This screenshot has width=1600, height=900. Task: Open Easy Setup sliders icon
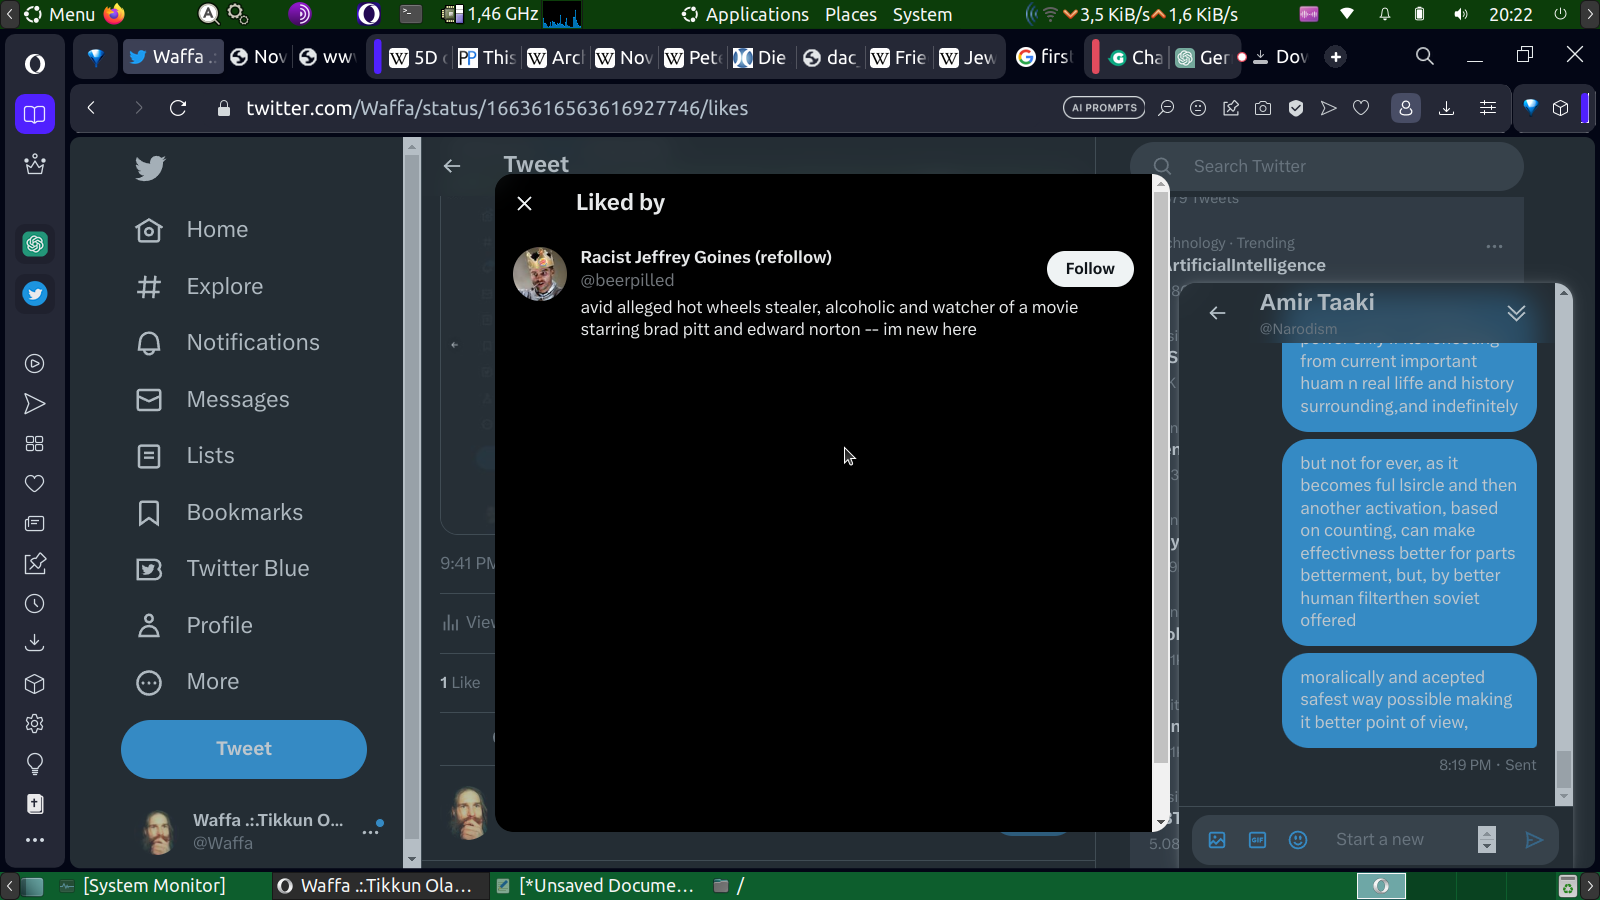[1488, 108]
